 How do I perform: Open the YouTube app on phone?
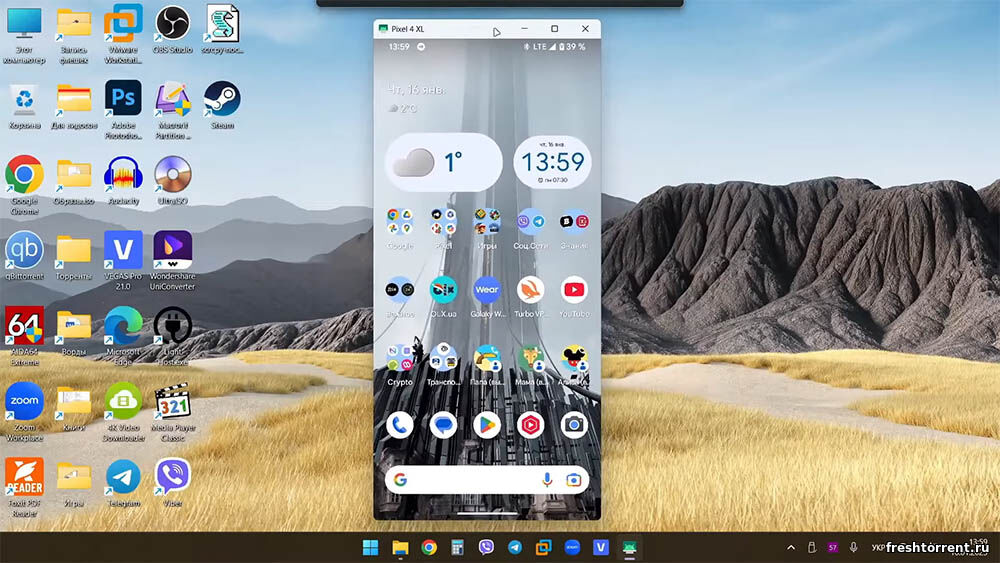click(x=574, y=291)
